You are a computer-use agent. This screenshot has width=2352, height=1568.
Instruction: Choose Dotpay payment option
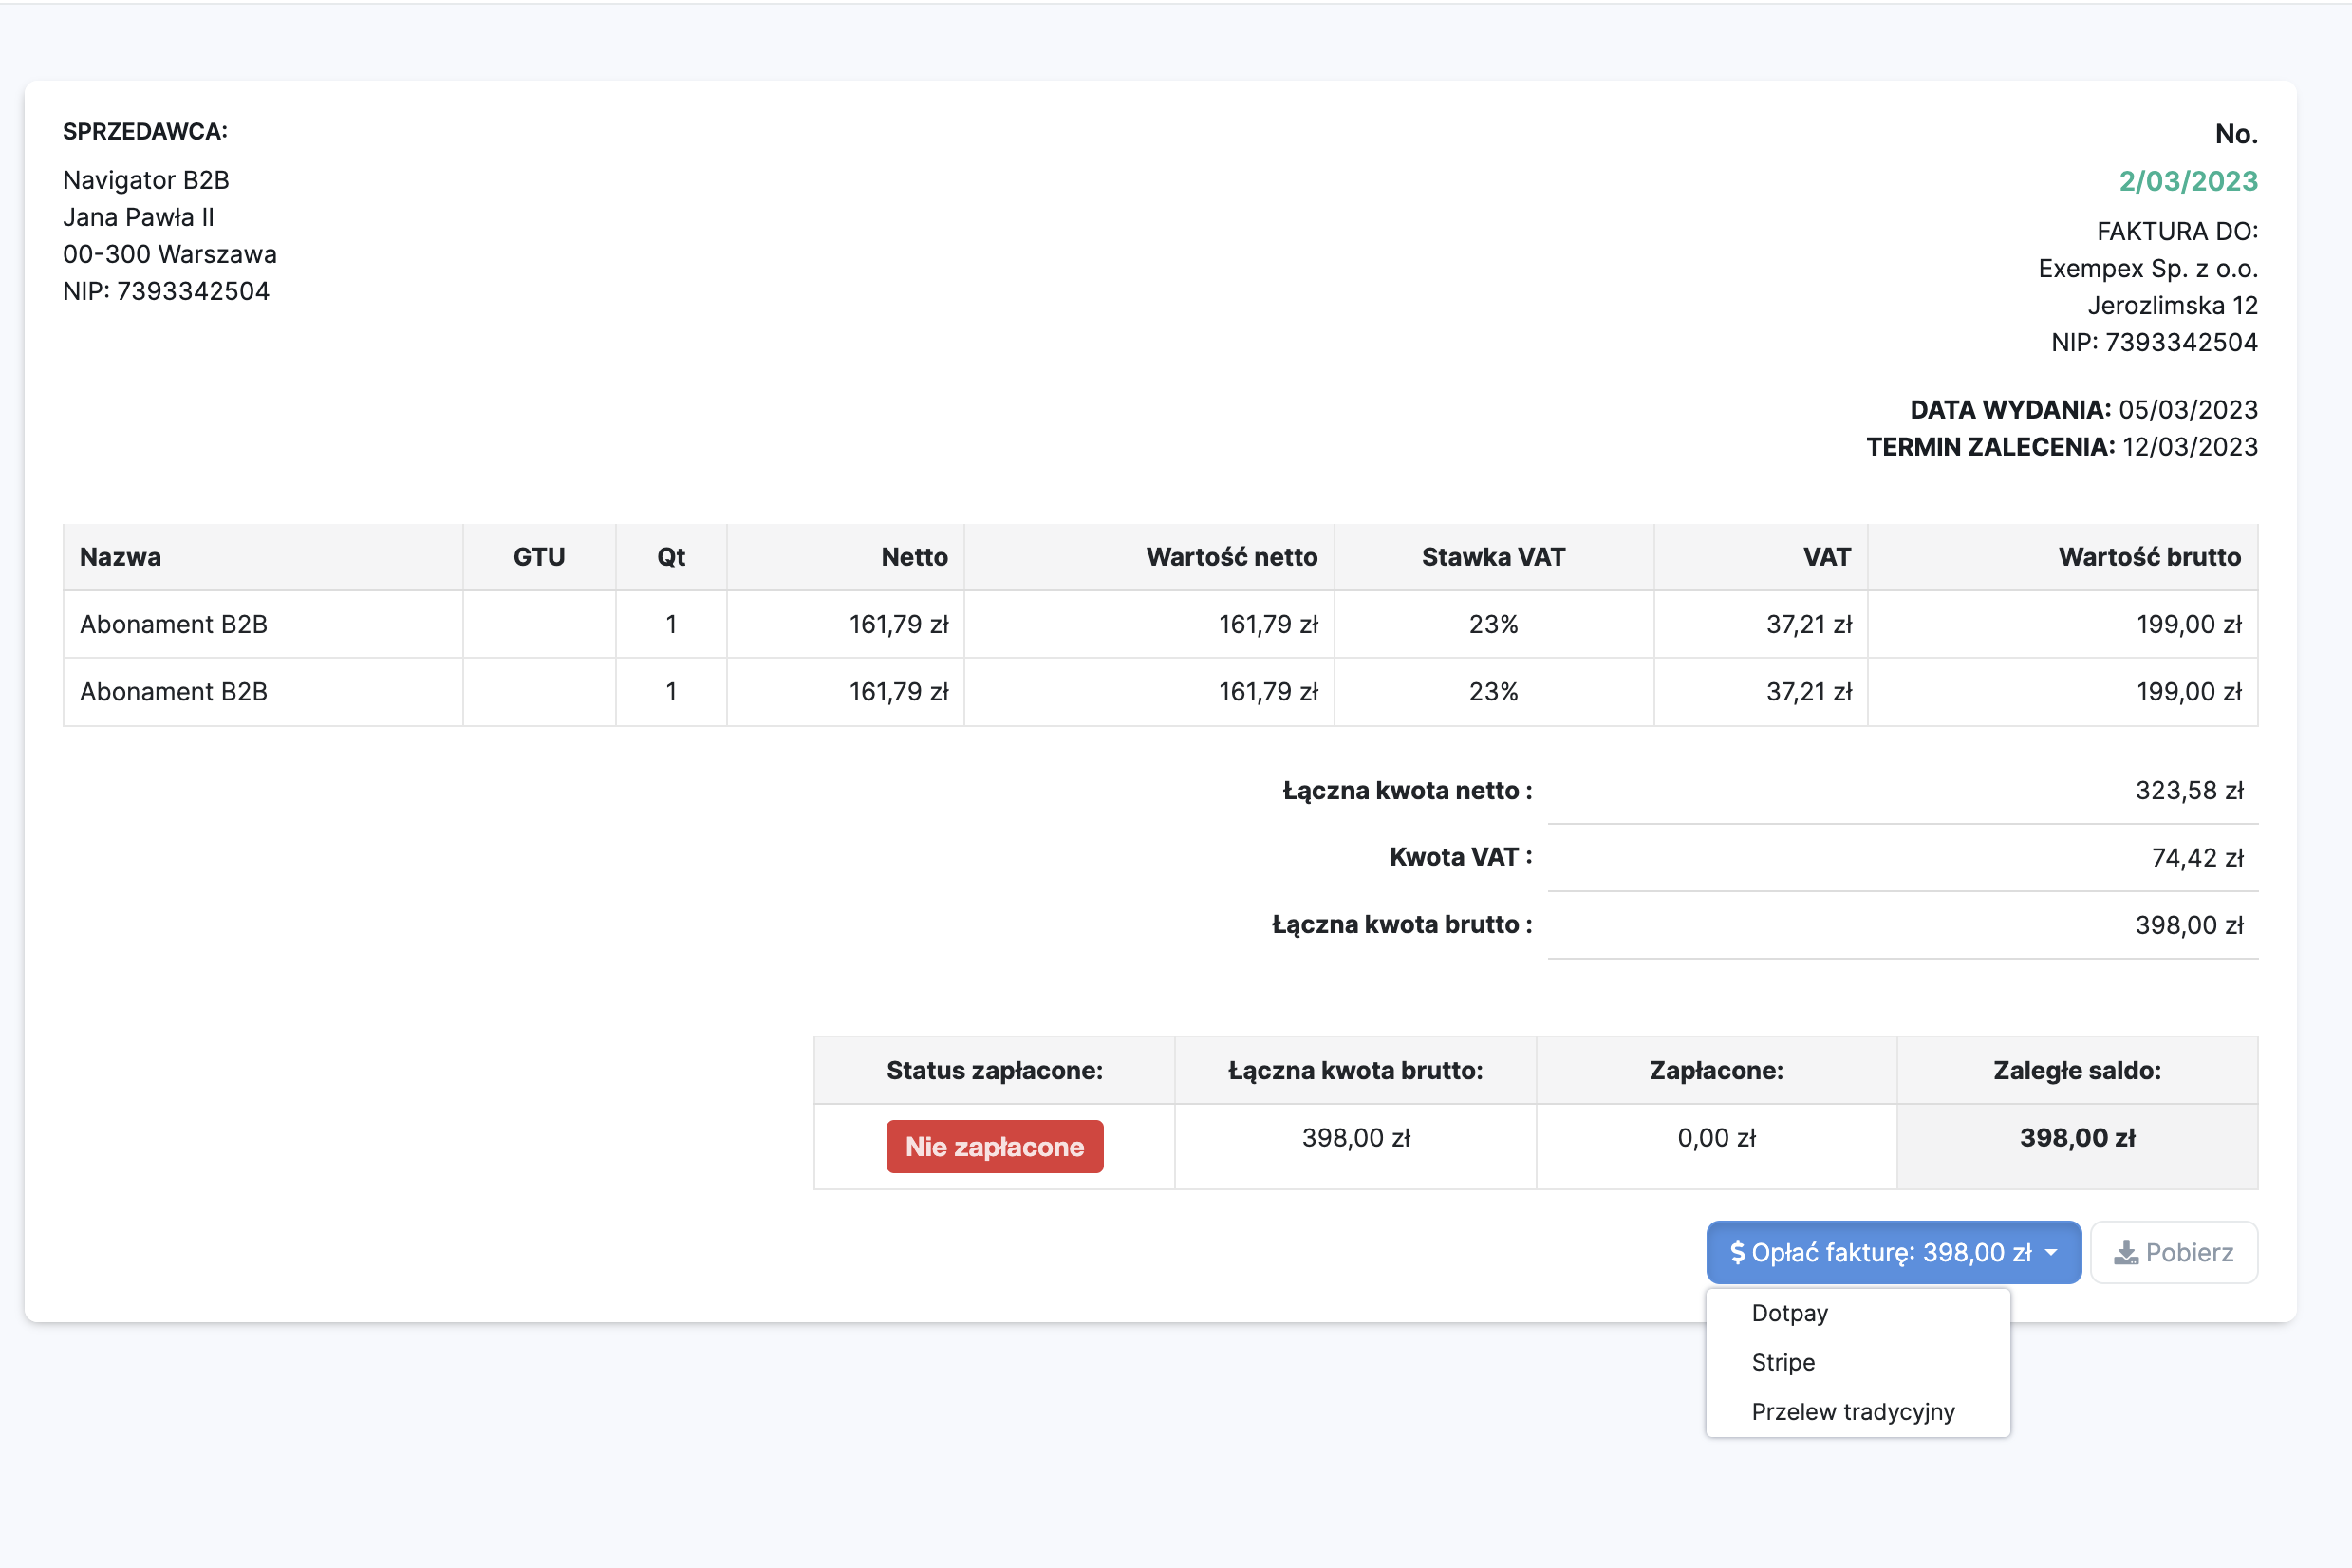1789,1313
